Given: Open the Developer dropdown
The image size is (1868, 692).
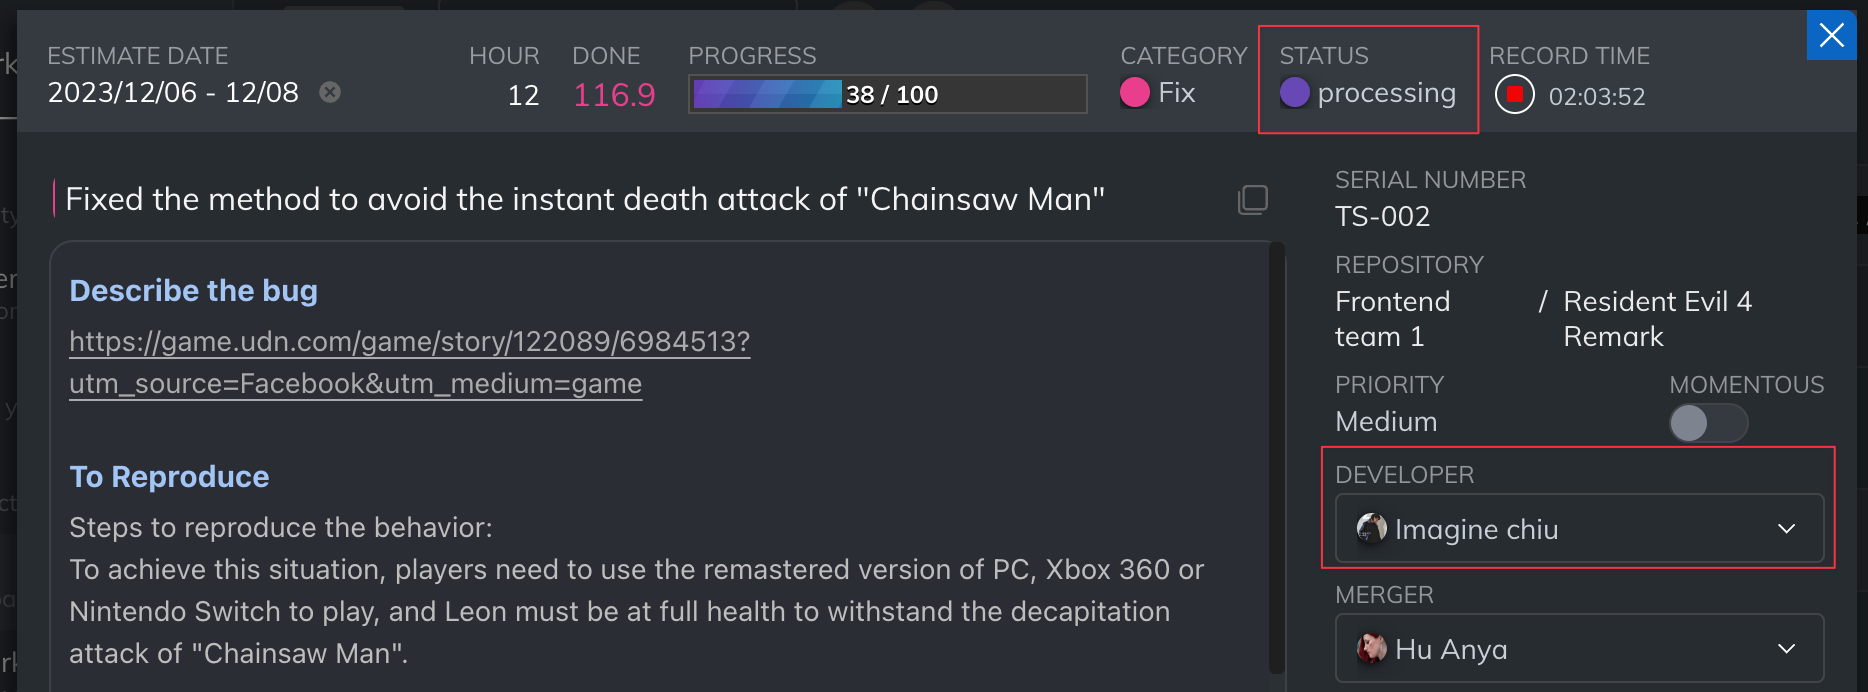Looking at the screenshot, I should click(1579, 528).
